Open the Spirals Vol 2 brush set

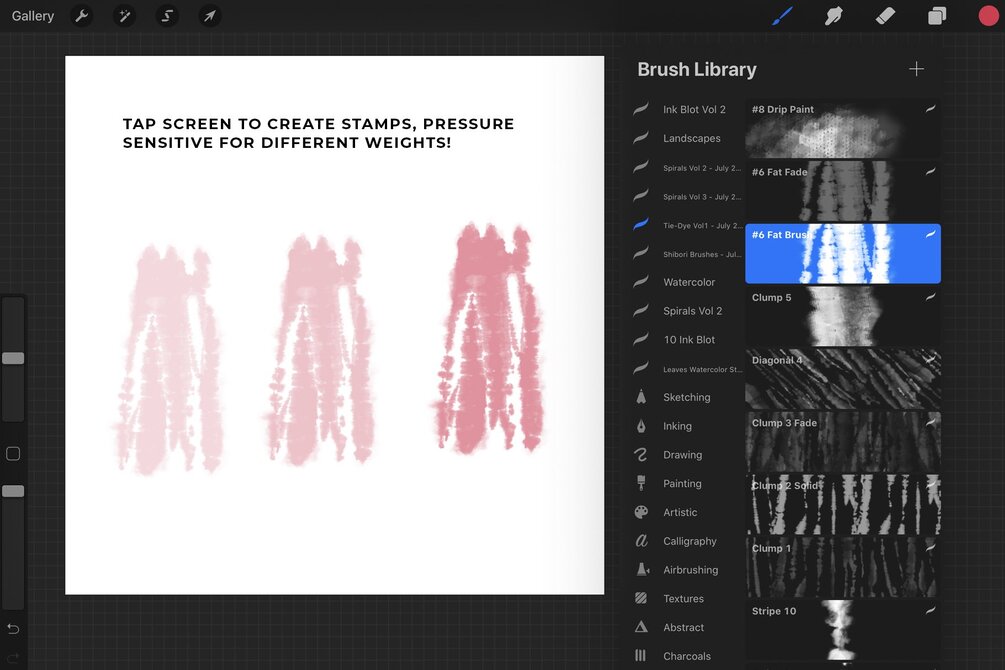[x=692, y=311]
